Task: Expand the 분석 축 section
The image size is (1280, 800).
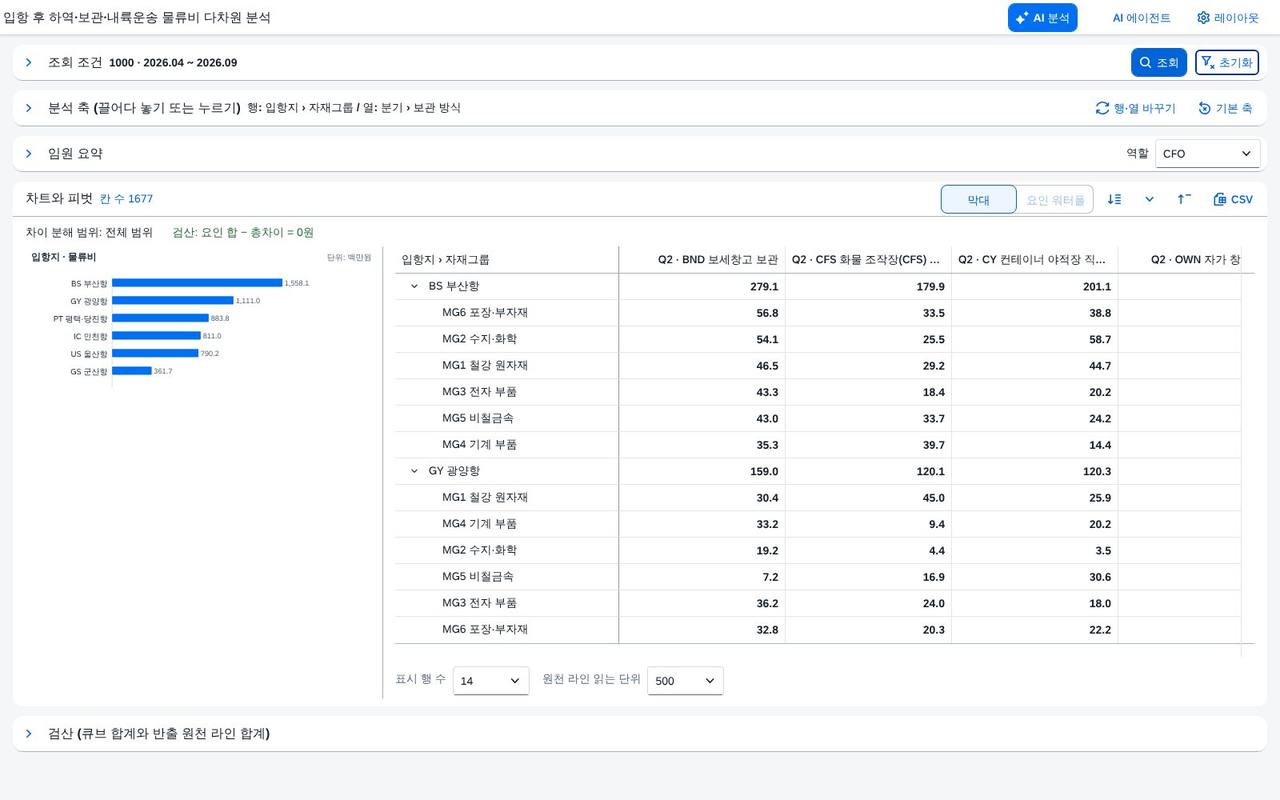Action: click(29, 108)
